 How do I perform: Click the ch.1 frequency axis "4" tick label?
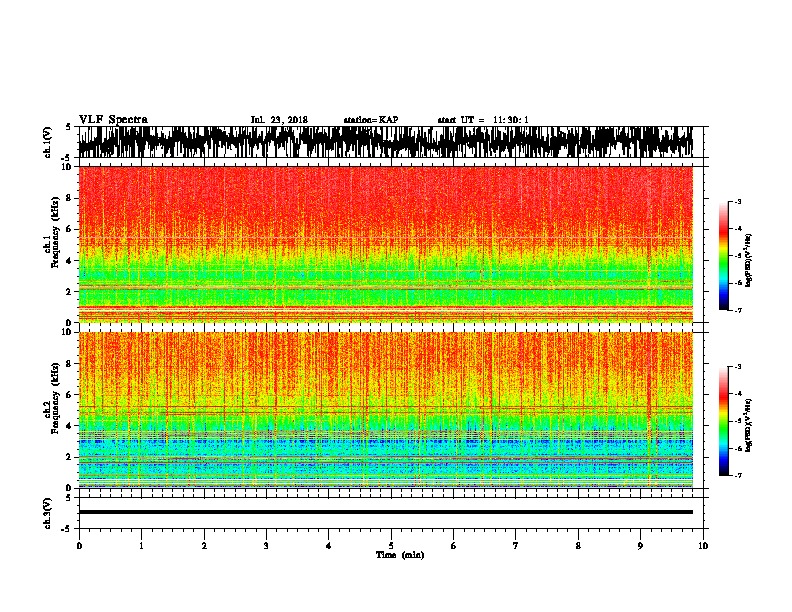pyautogui.click(x=70, y=261)
